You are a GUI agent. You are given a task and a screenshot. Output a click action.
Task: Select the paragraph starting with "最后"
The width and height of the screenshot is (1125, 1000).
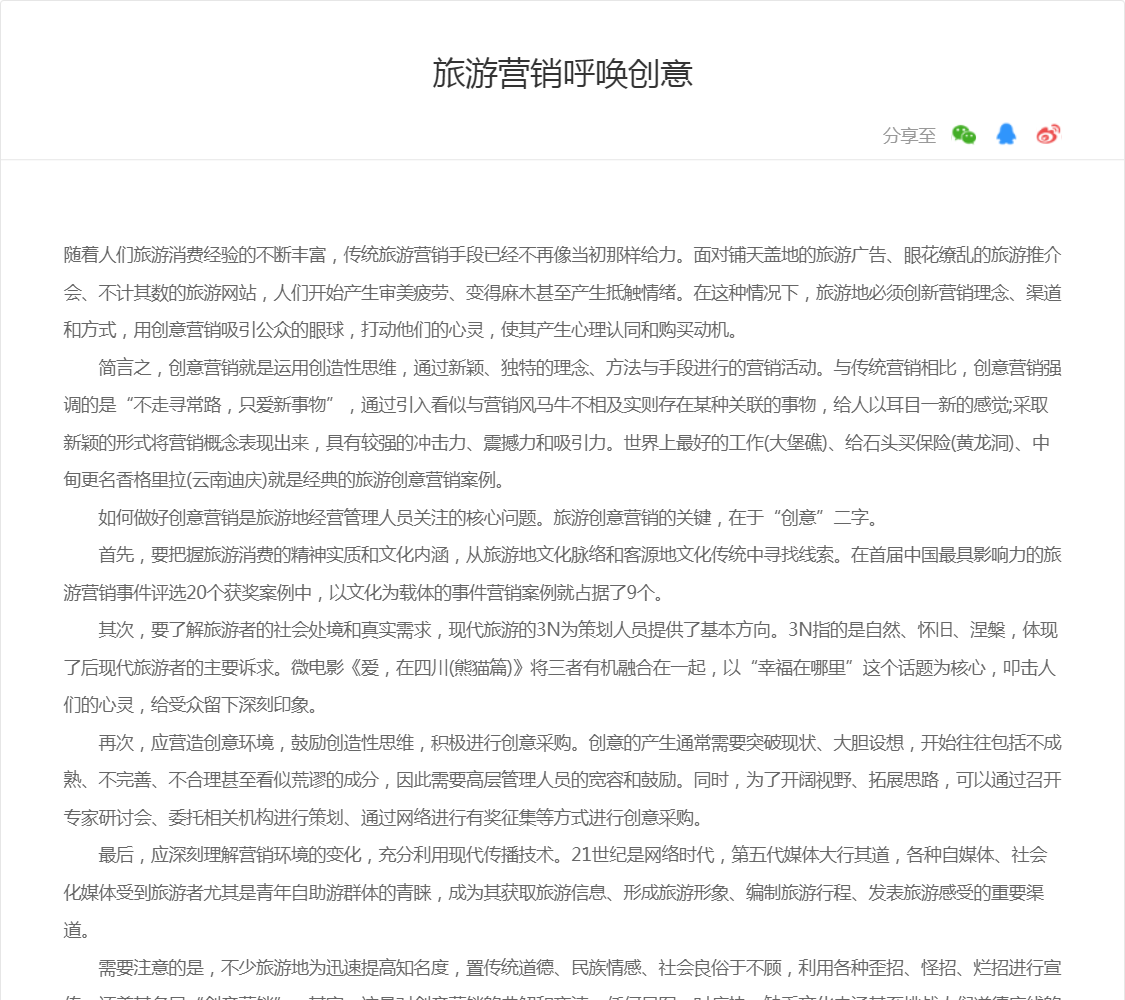tap(562, 891)
